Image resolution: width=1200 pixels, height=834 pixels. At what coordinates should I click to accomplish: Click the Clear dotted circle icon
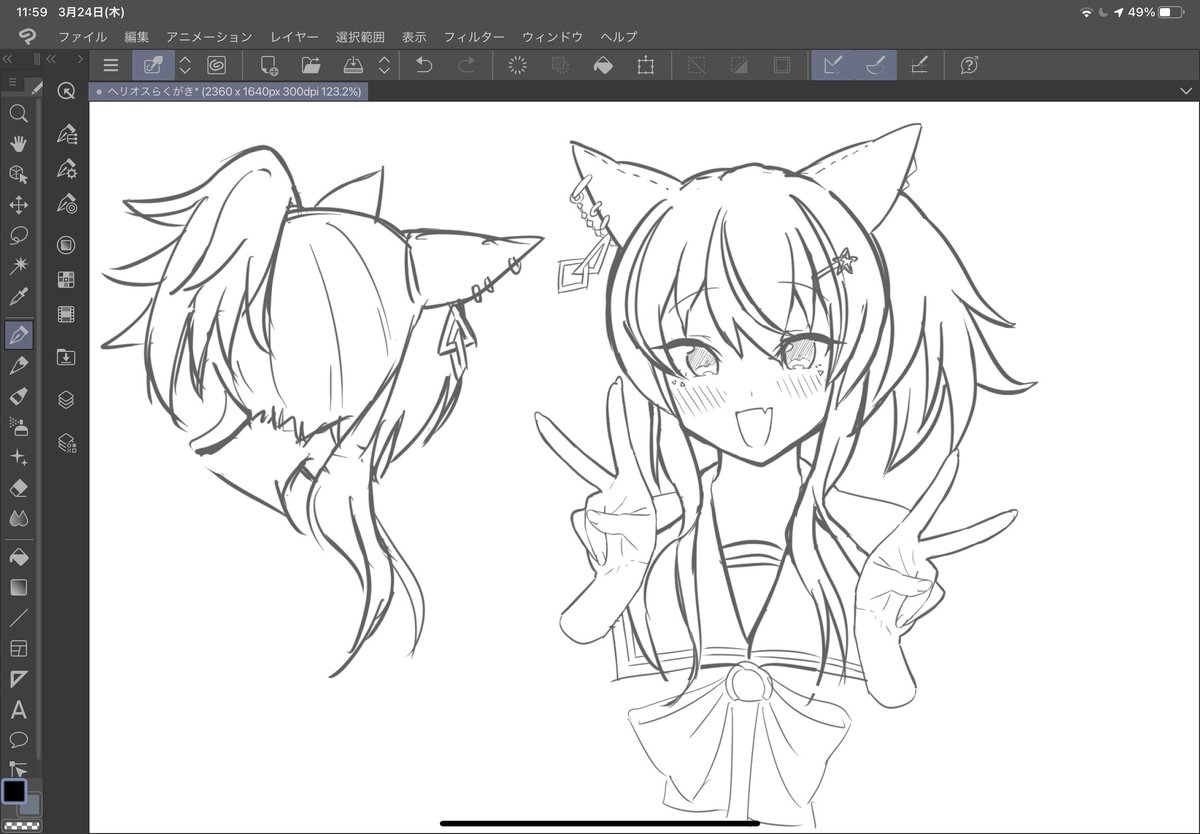[x=518, y=65]
